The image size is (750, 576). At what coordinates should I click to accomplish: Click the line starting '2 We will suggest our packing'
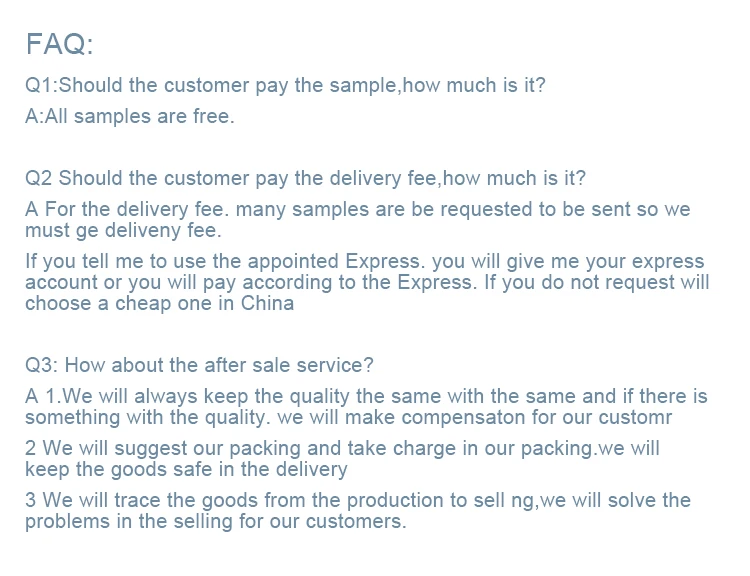342,448
